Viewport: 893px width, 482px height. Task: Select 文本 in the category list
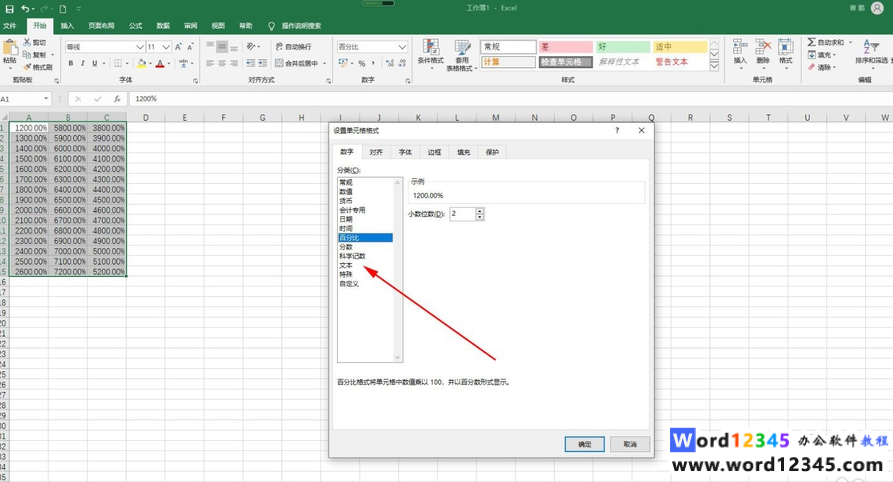click(346, 265)
